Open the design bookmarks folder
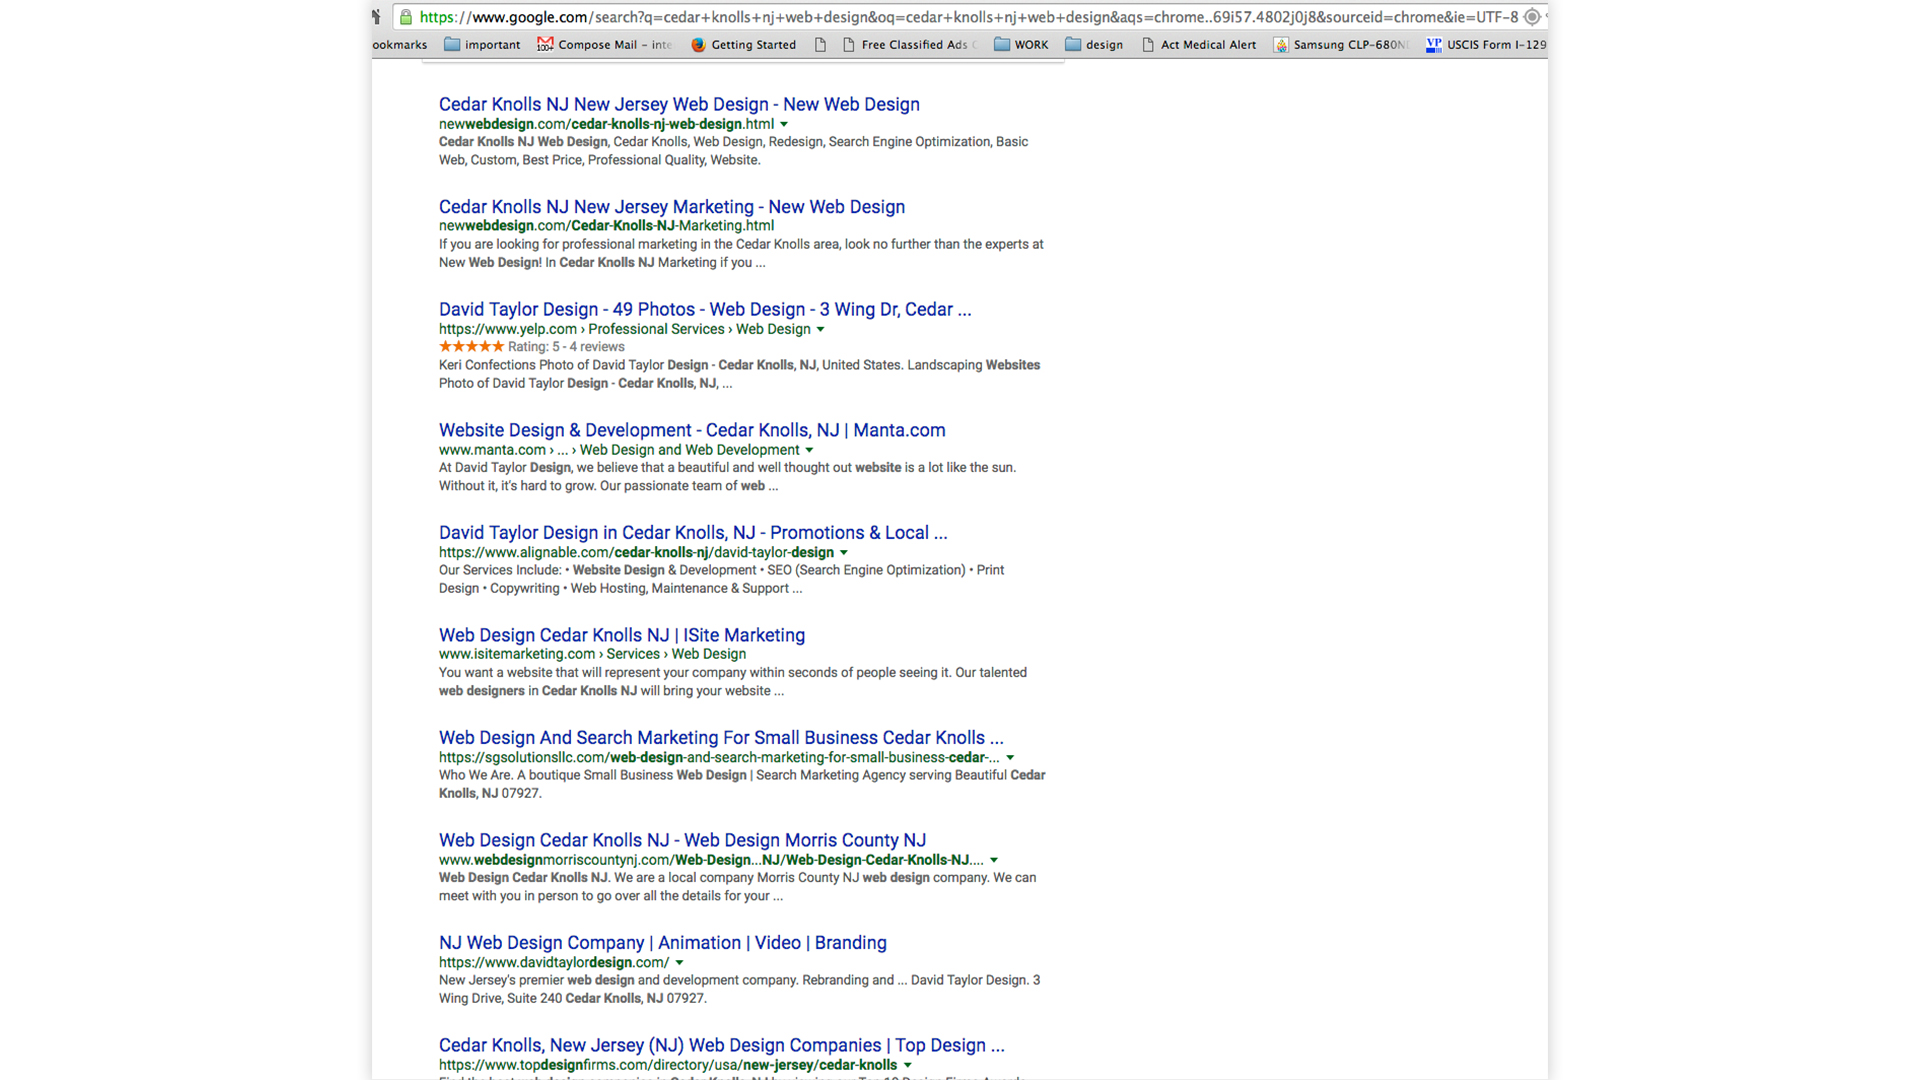The width and height of the screenshot is (1920, 1080). pyautogui.click(x=1094, y=44)
